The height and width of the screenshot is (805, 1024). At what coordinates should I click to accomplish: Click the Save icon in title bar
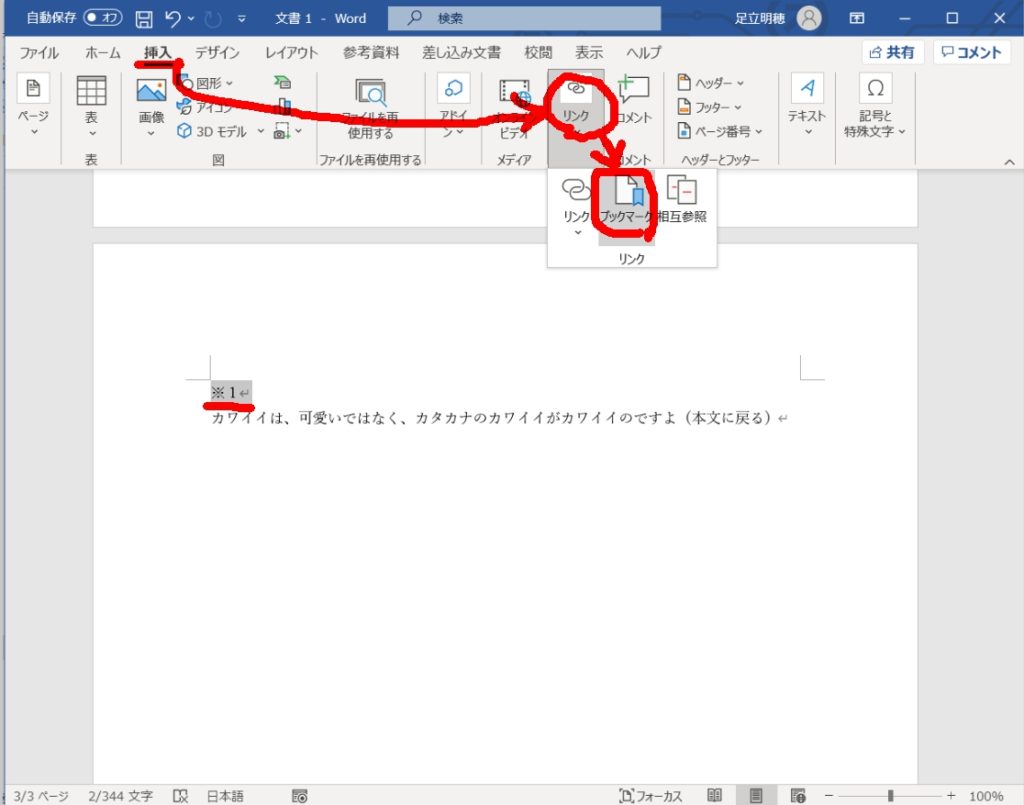click(144, 19)
